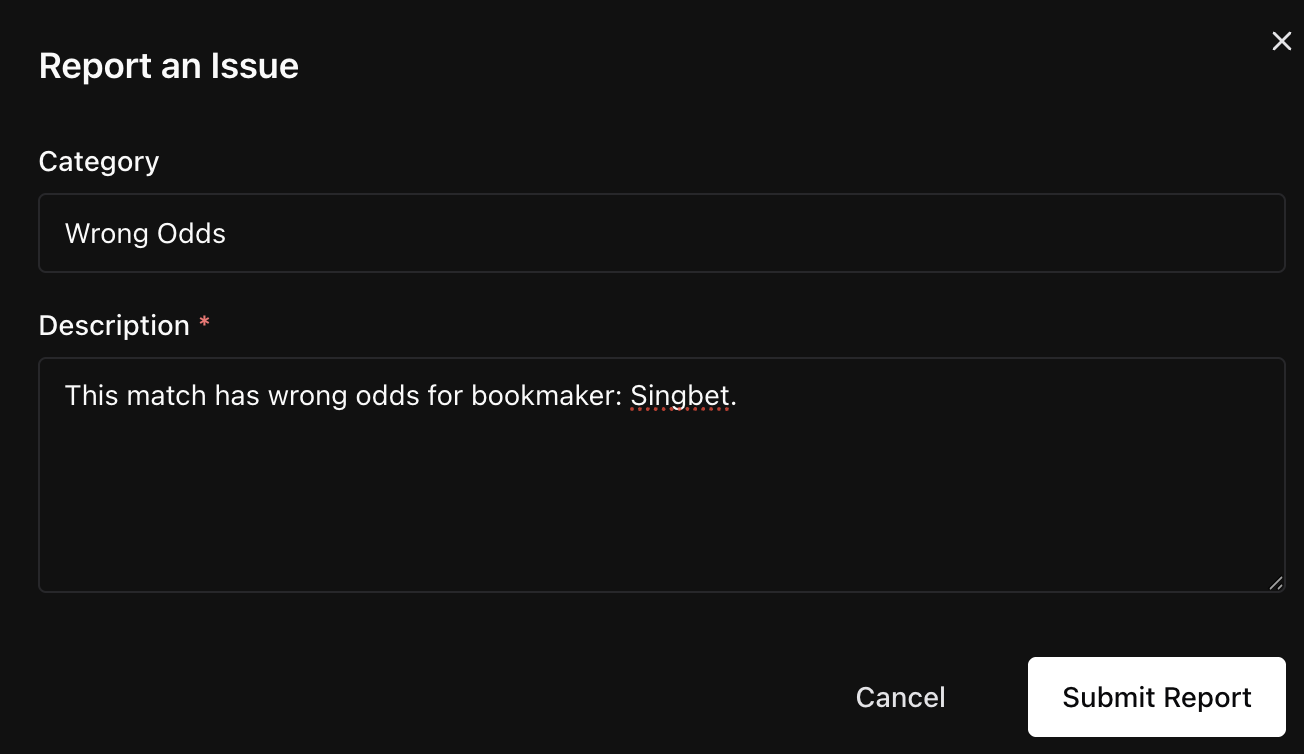Click the Description field label
The width and height of the screenshot is (1304, 754).
(114, 325)
